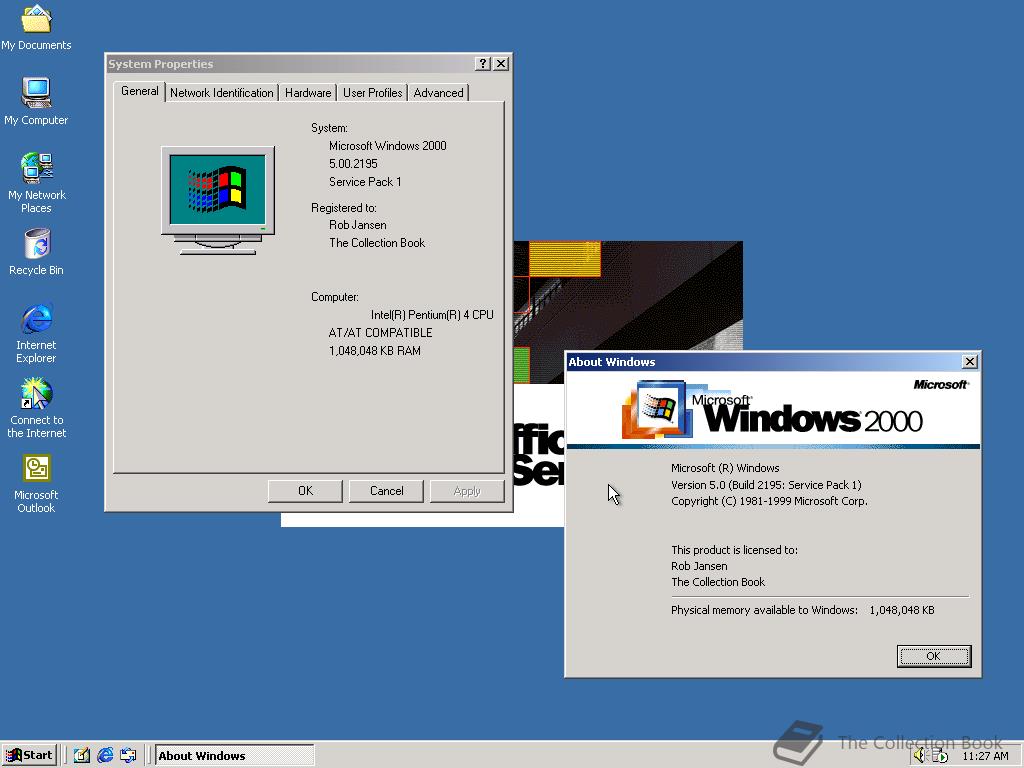
Task: Click the Windows monitor logo image
Action: (218, 200)
